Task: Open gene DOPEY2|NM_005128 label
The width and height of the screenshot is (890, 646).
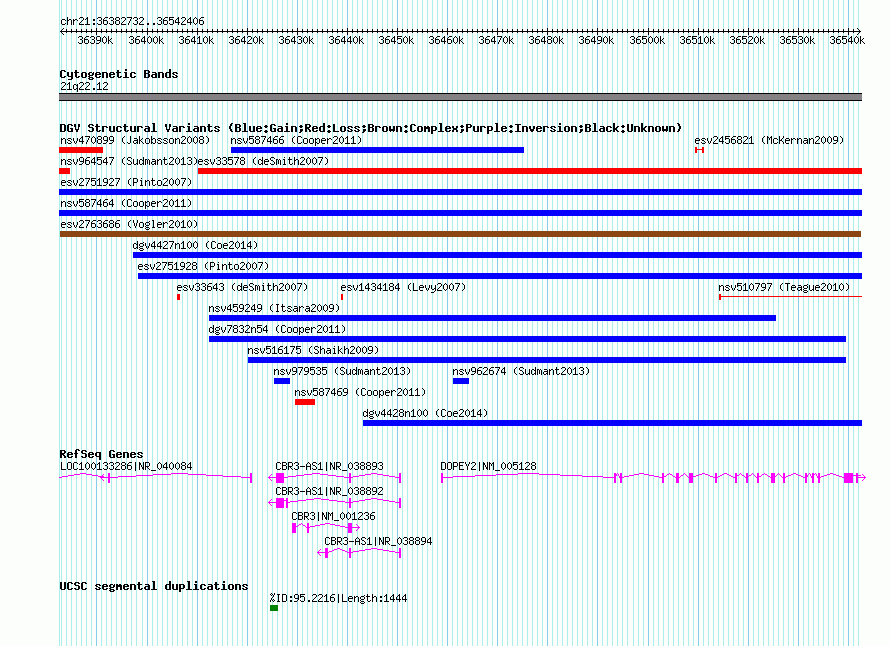Action: pyautogui.click(x=488, y=467)
